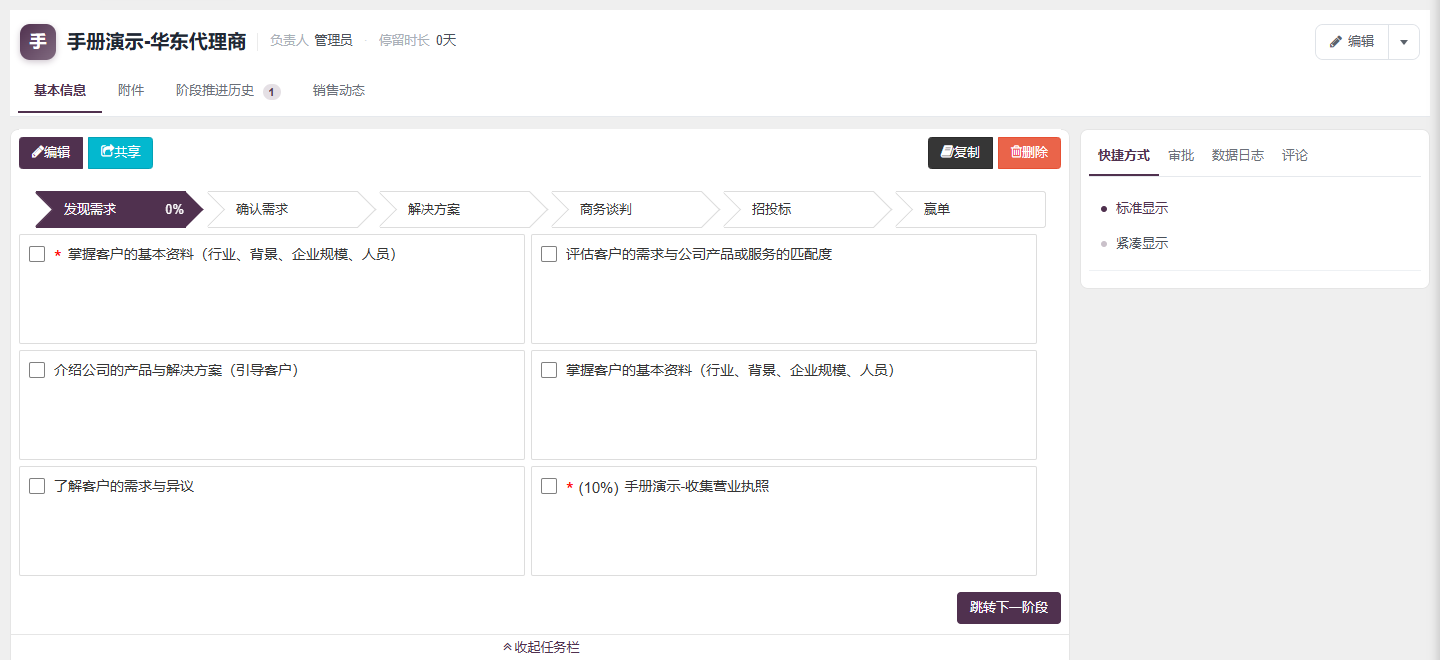Viewport: 1440px width, 660px height.
Task: Open the 阶段推进历史 tab
Action: tap(215, 91)
